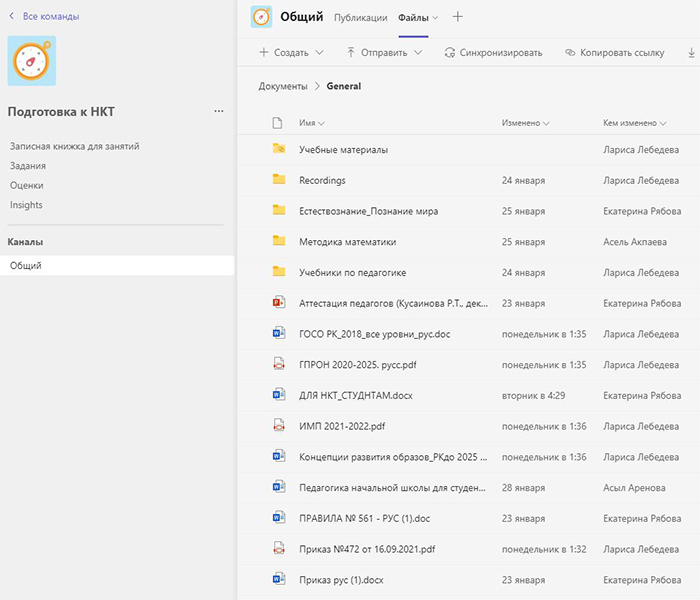Open the Recordings folder icon

279,180
